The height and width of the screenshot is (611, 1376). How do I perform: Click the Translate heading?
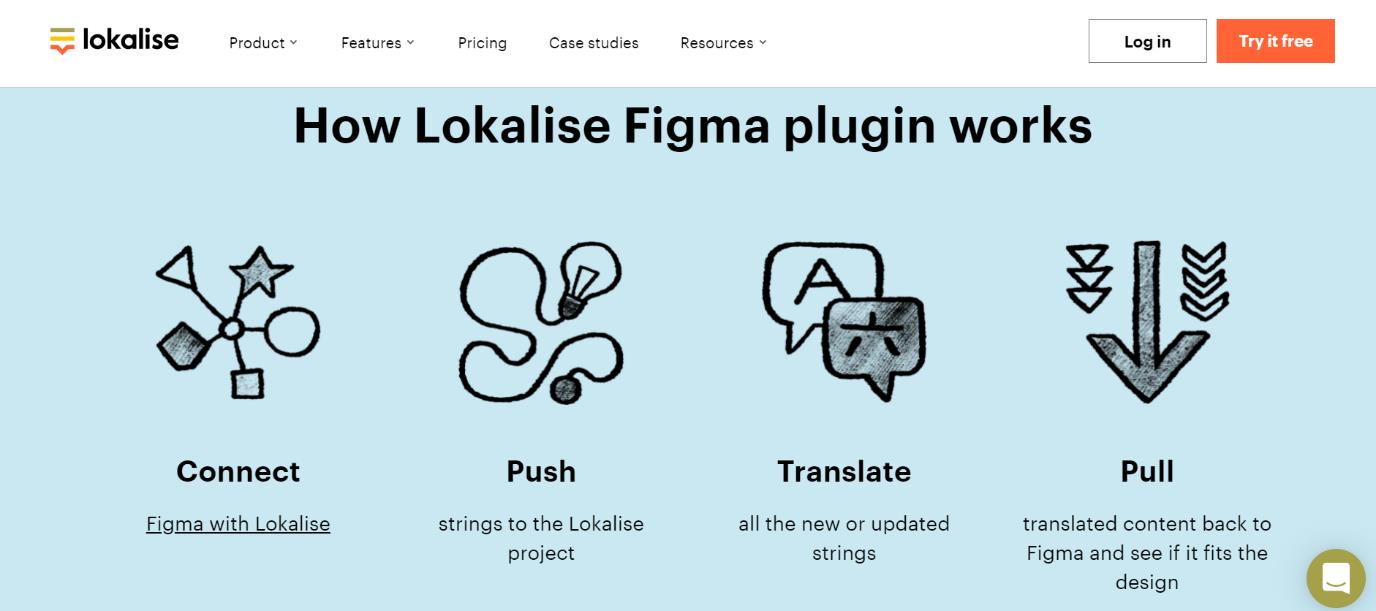click(x=844, y=471)
